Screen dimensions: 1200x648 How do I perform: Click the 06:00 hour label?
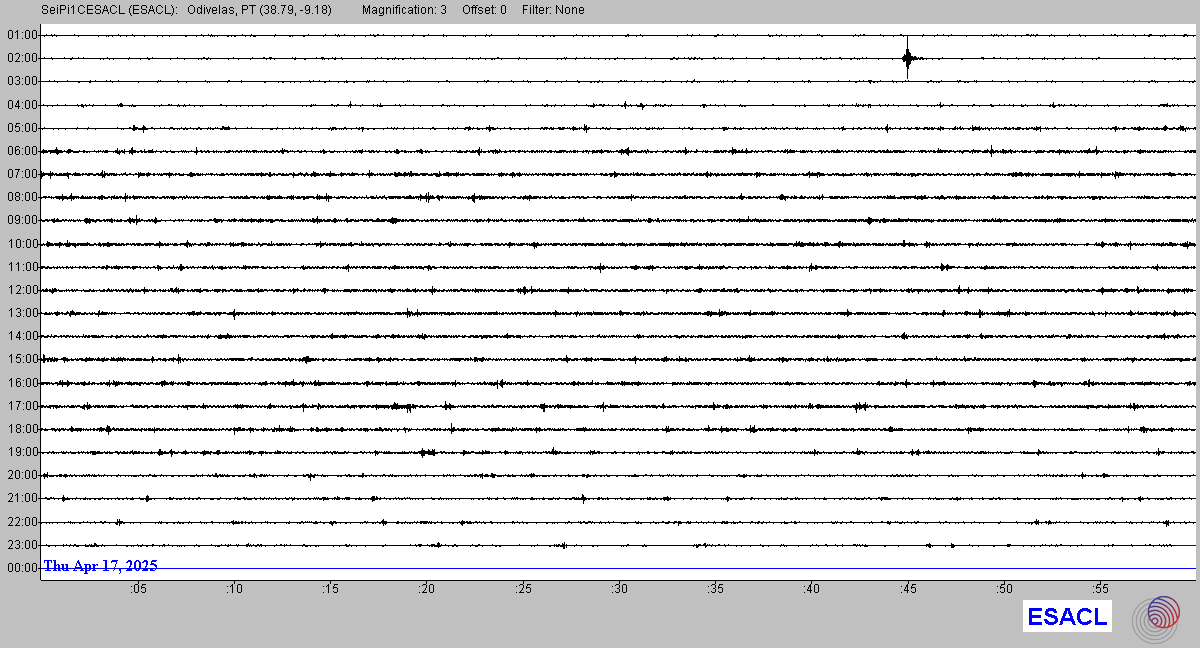[22, 151]
